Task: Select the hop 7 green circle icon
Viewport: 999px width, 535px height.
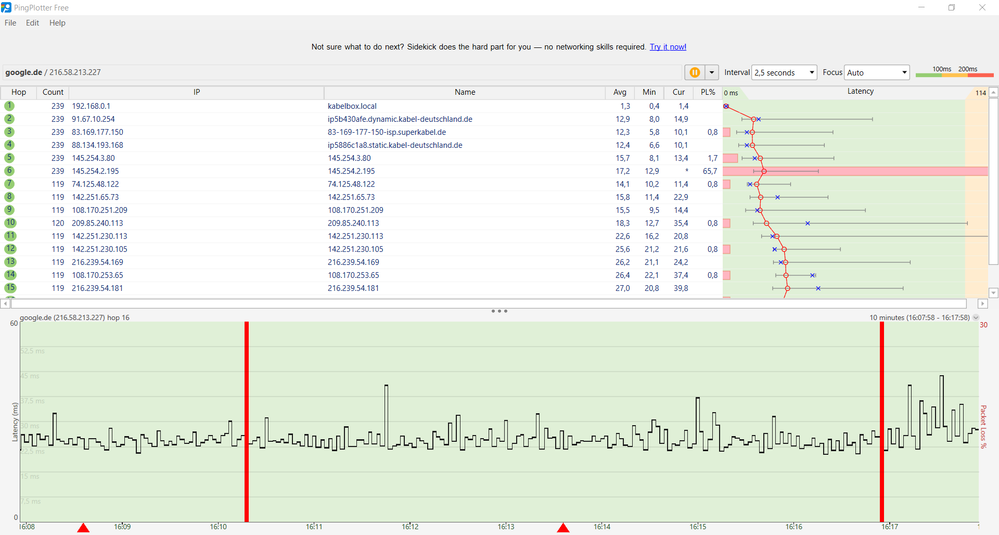Action: pos(9,184)
